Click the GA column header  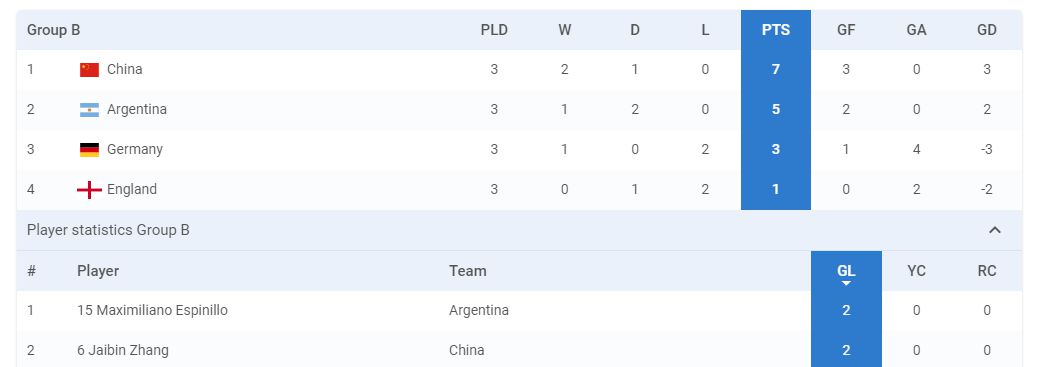916,30
